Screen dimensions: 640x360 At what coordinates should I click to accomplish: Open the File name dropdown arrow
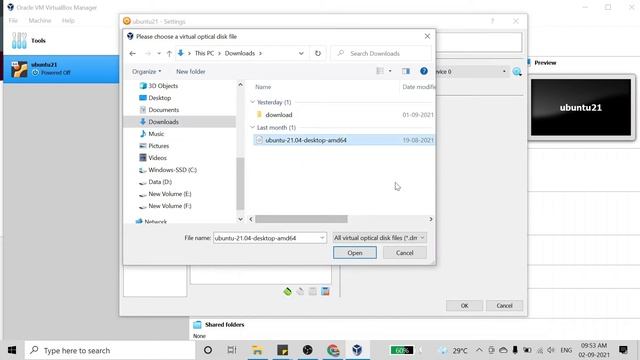[x=322, y=238]
